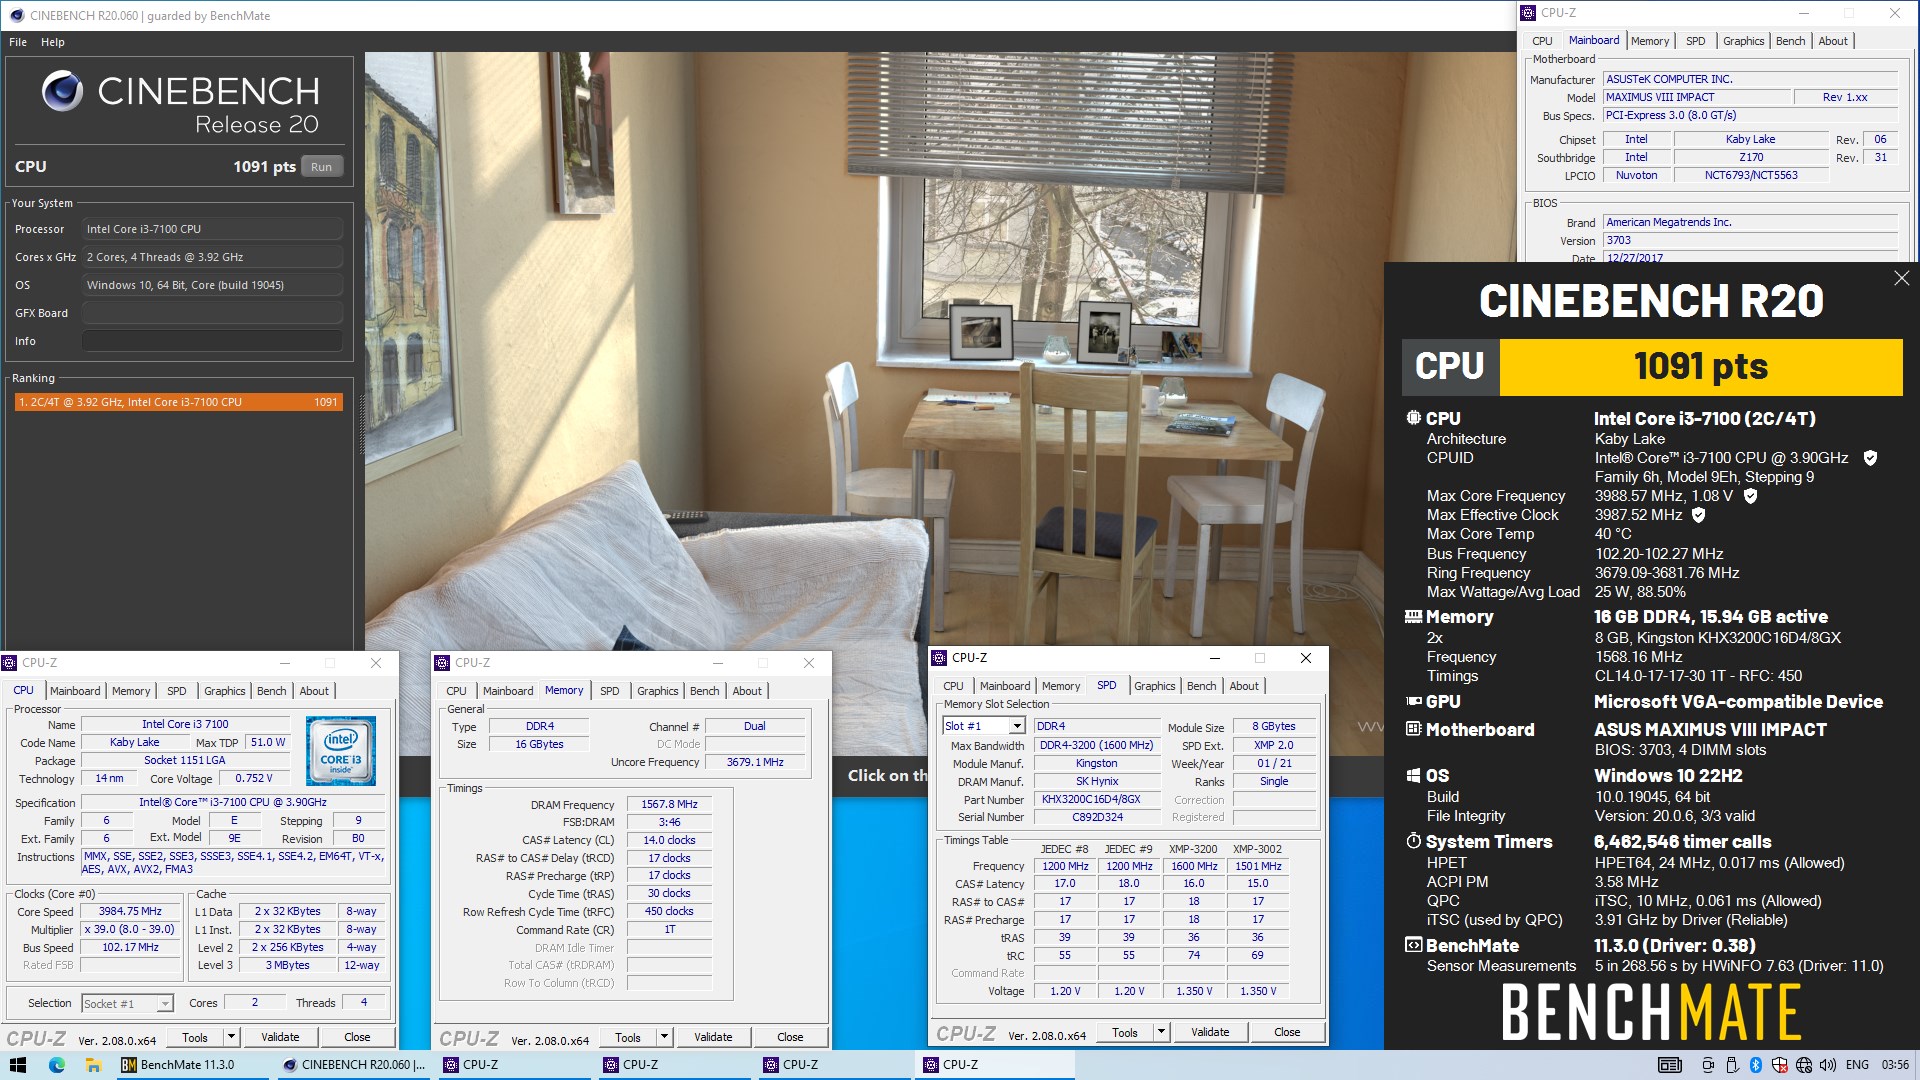Expand Tools dropdown arrow in CPU tab window
The width and height of the screenshot is (1920, 1080).
point(231,1037)
